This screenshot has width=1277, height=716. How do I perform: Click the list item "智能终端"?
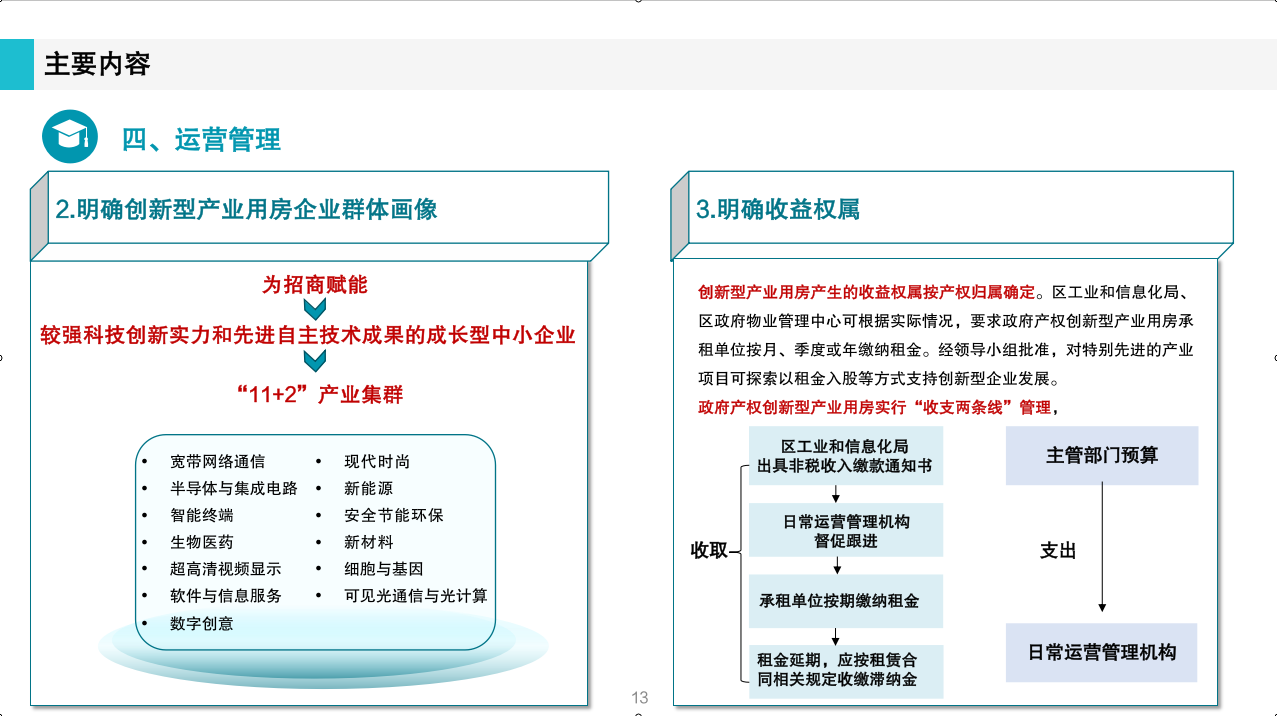(x=201, y=515)
